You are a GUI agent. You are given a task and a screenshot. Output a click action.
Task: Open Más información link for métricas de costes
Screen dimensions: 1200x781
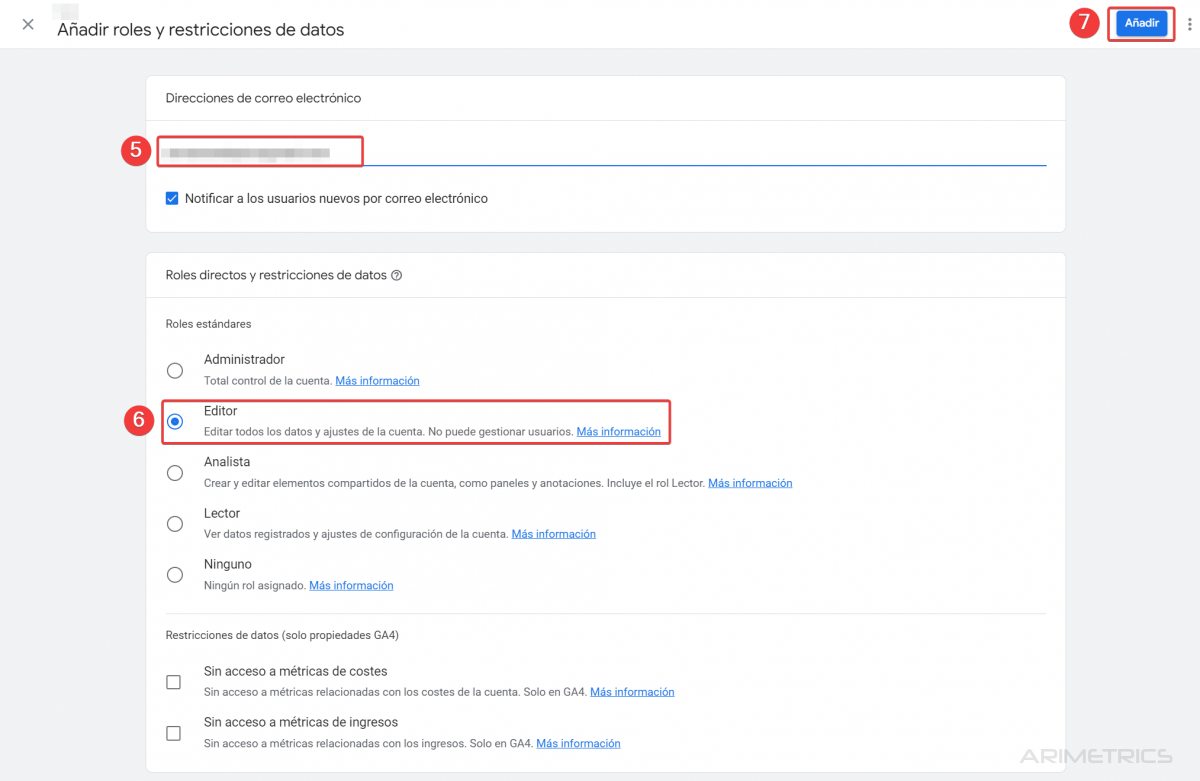pos(632,692)
